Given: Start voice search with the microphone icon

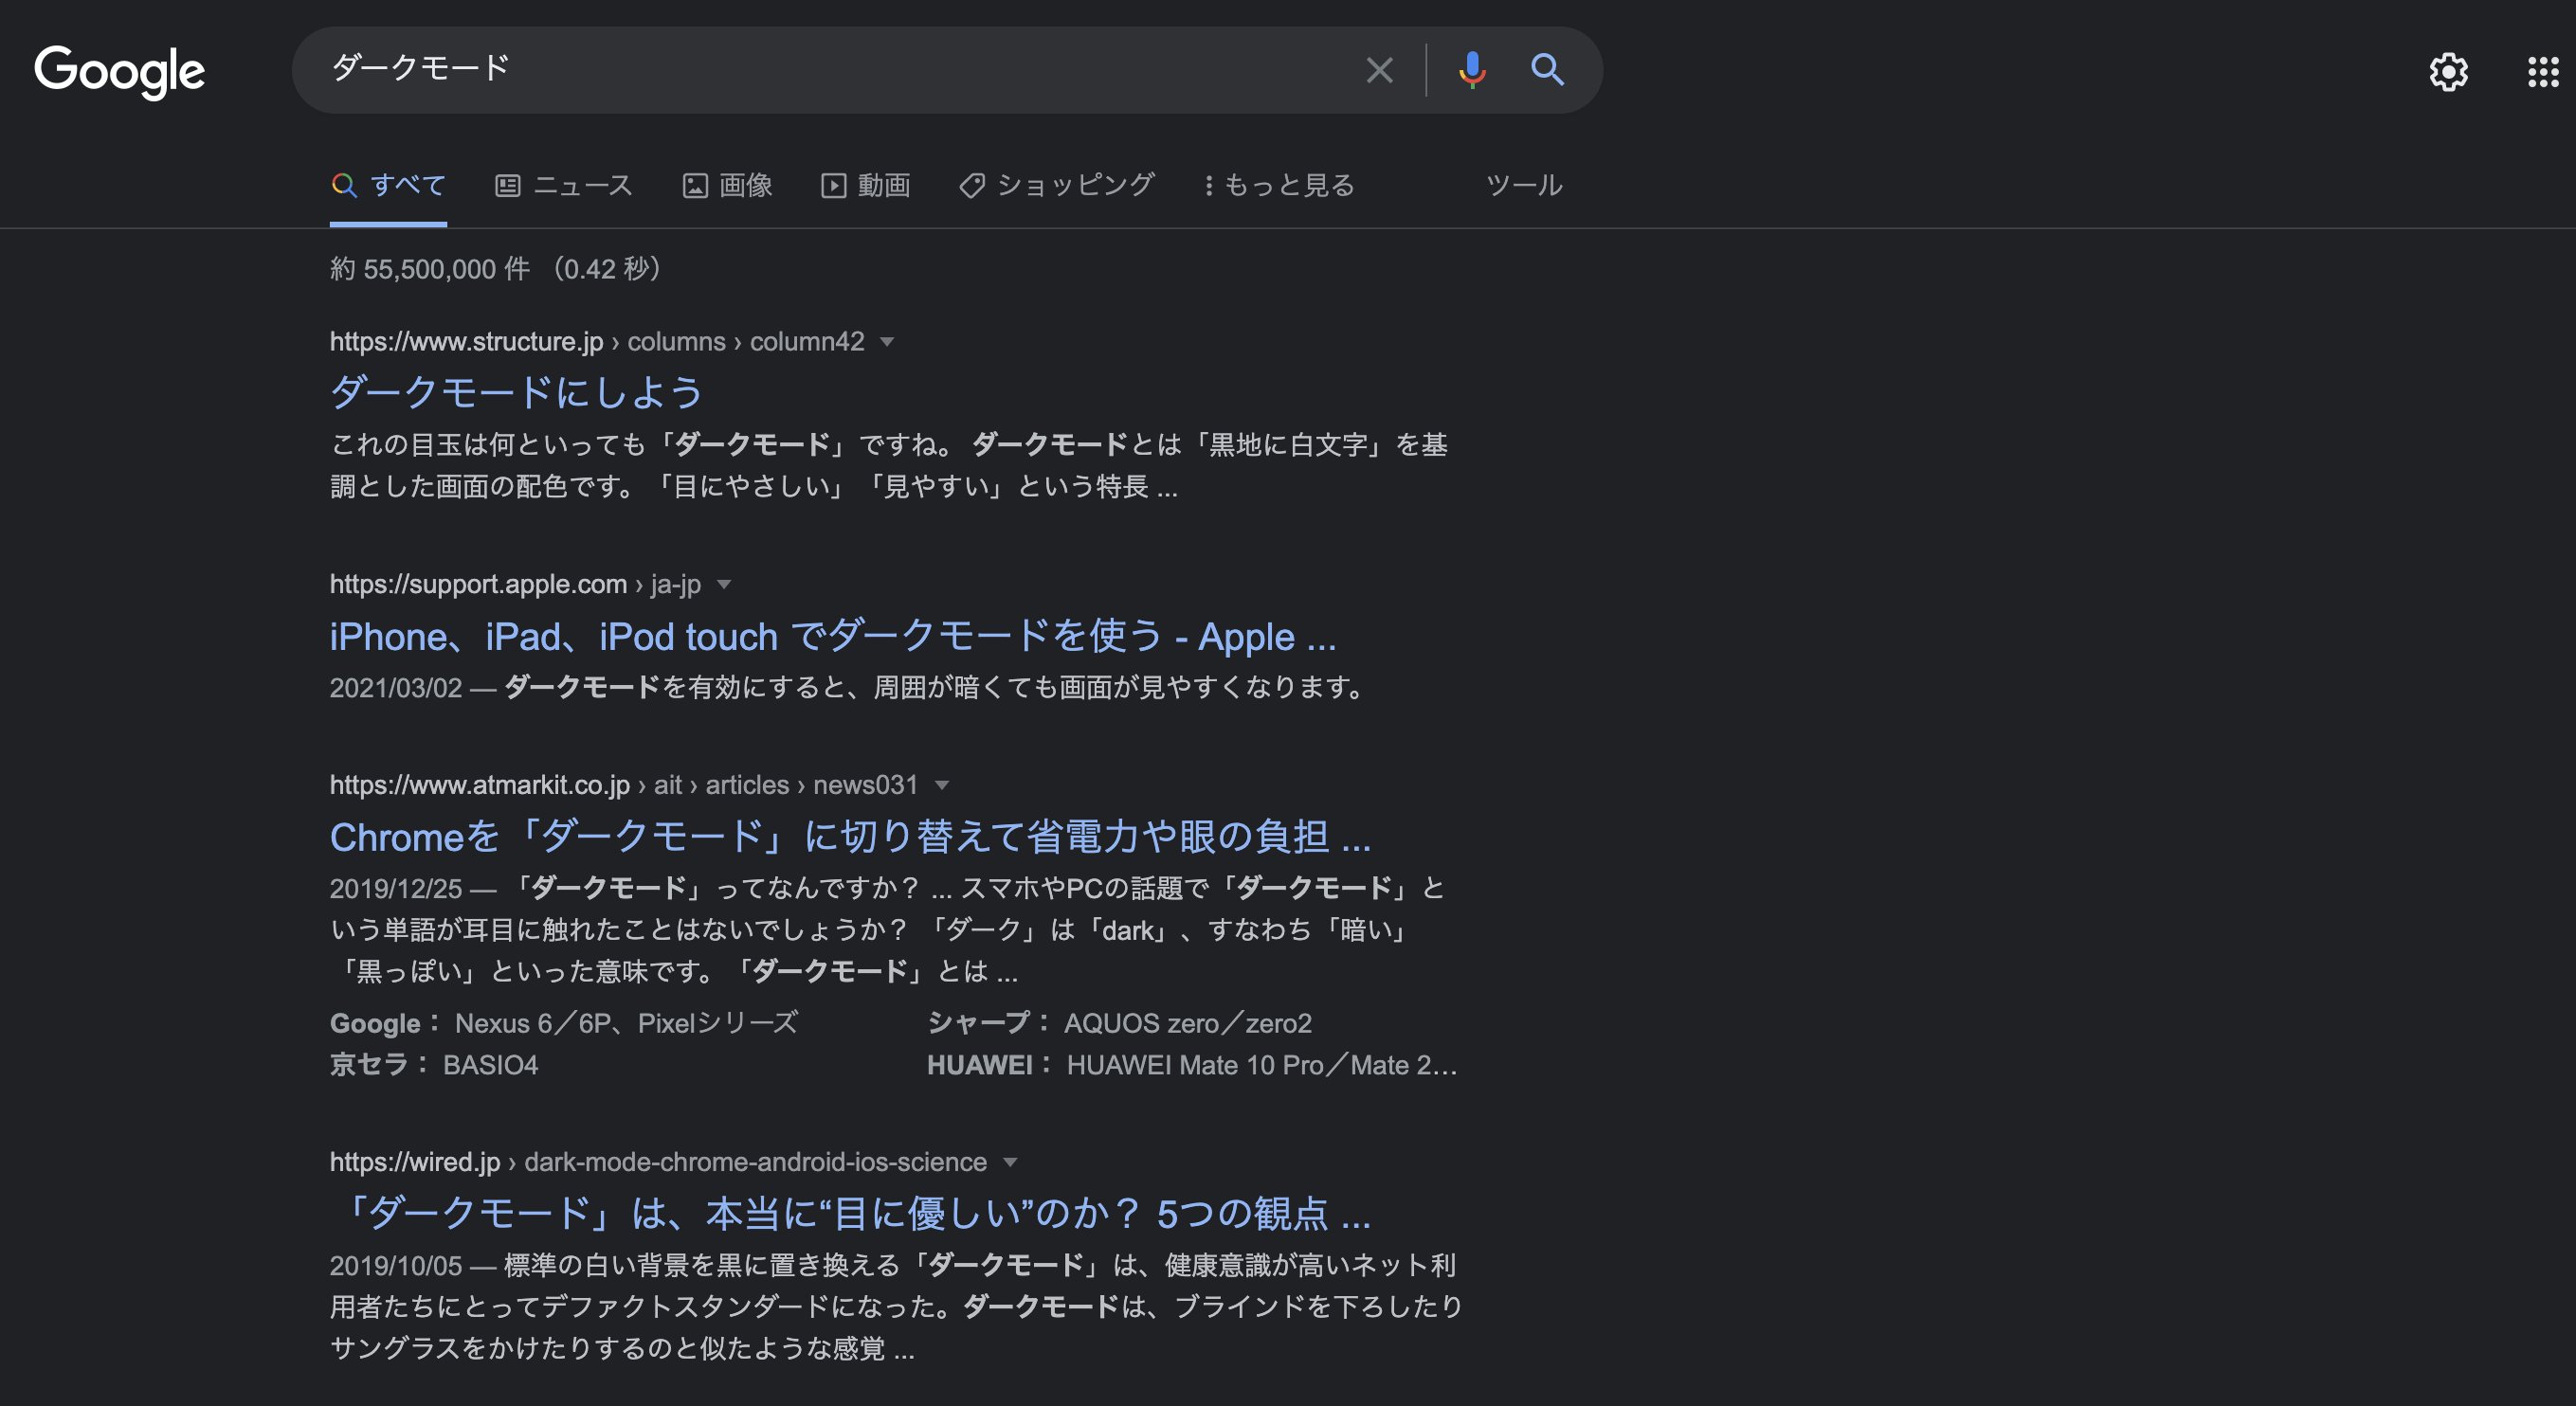Looking at the screenshot, I should tap(1471, 70).
